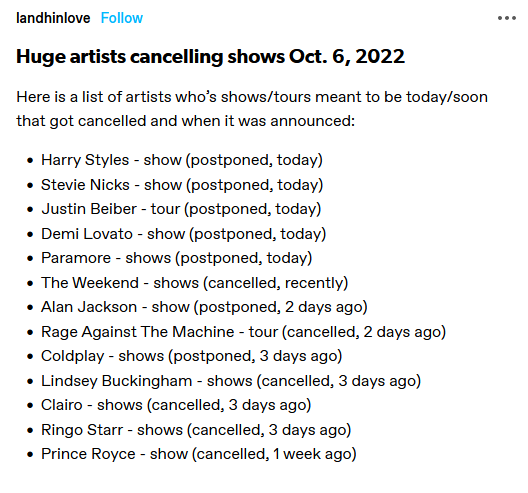Open the three-dot post options menu
This screenshot has width=528, height=493.
point(507,18)
